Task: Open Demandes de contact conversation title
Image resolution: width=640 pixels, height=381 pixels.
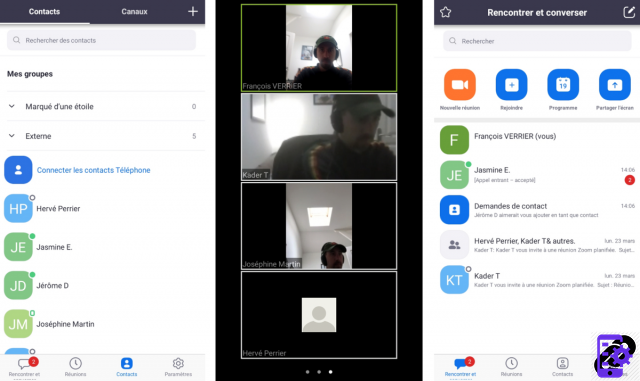Action: [x=510, y=206]
